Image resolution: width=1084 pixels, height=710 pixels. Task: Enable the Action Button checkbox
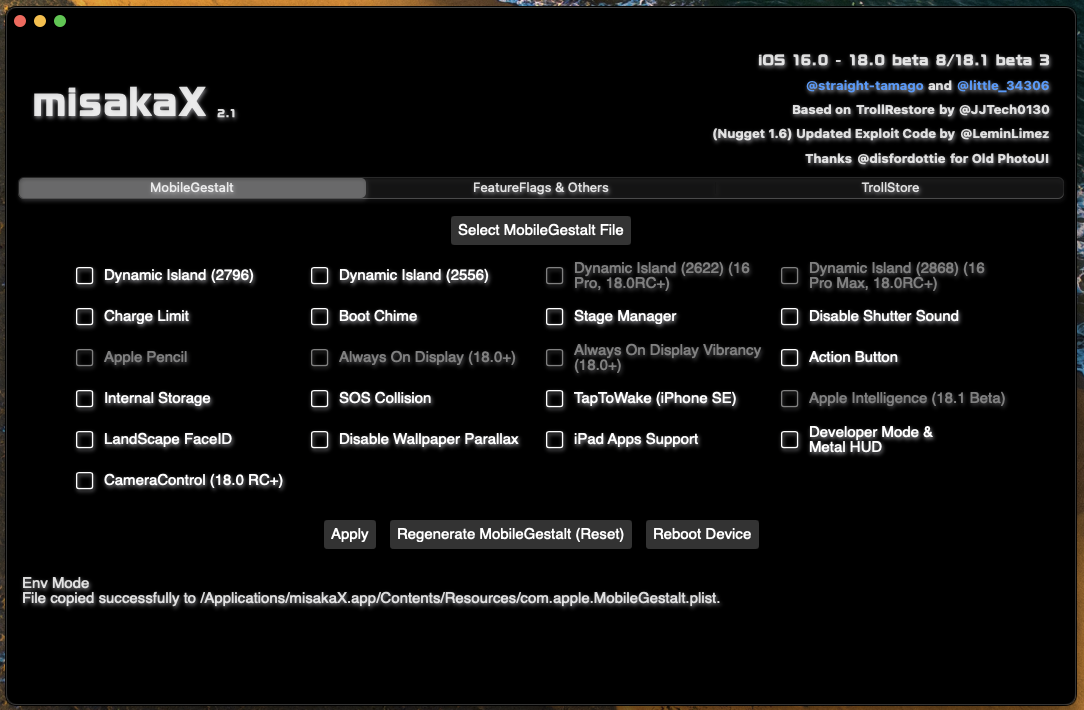coord(789,357)
